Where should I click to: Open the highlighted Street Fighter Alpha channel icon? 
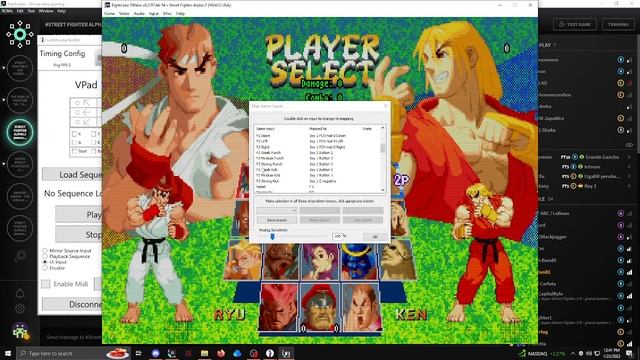[20, 132]
